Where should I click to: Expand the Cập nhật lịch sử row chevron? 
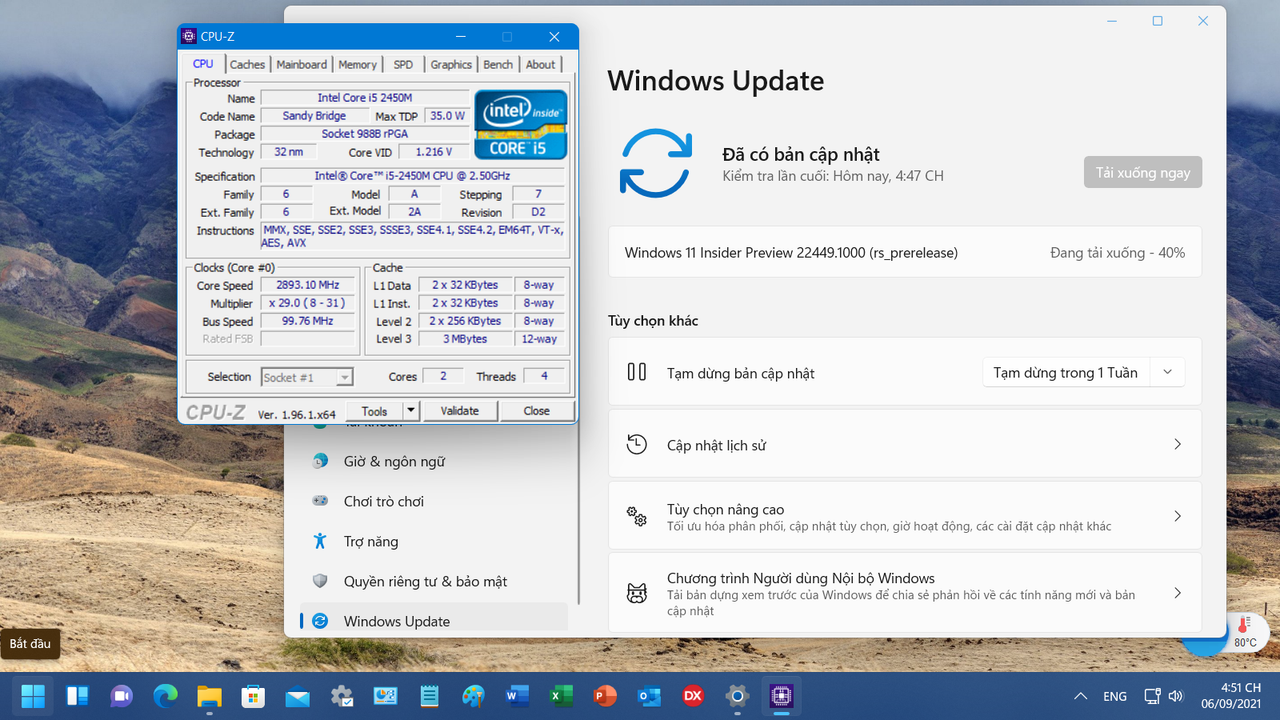click(x=1177, y=444)
